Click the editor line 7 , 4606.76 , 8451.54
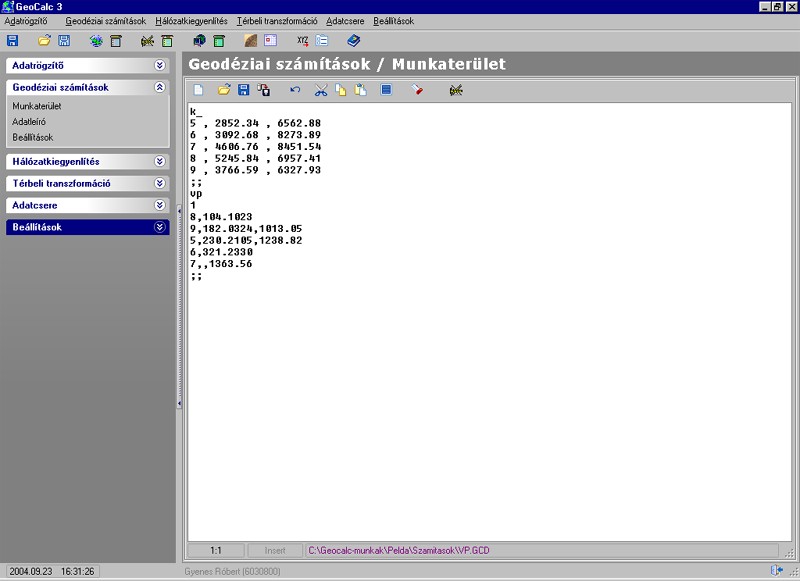This screenshot has height=581, width=800. point(256,147)
